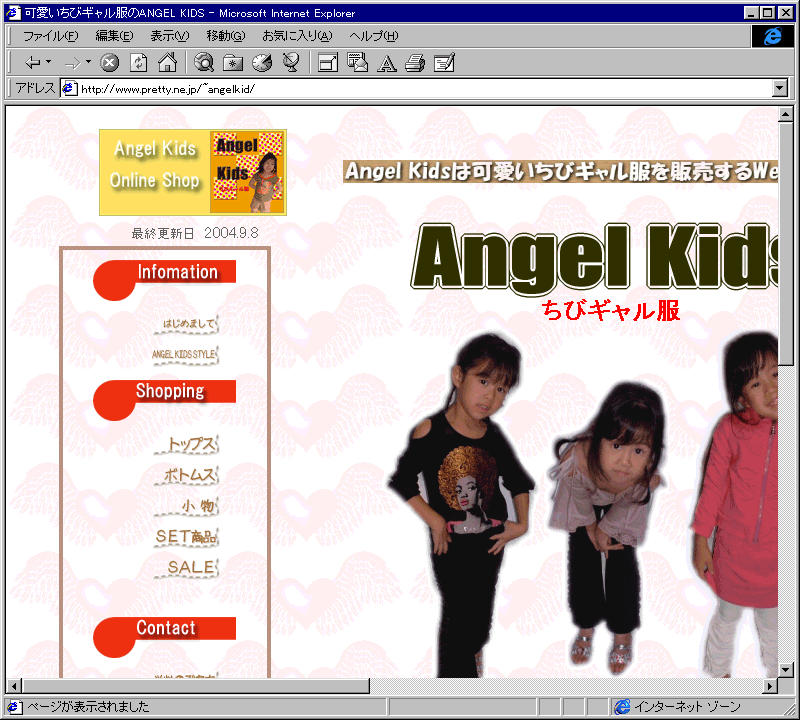Click the horizontal scrollbar thumb

[x=196, y=686]
